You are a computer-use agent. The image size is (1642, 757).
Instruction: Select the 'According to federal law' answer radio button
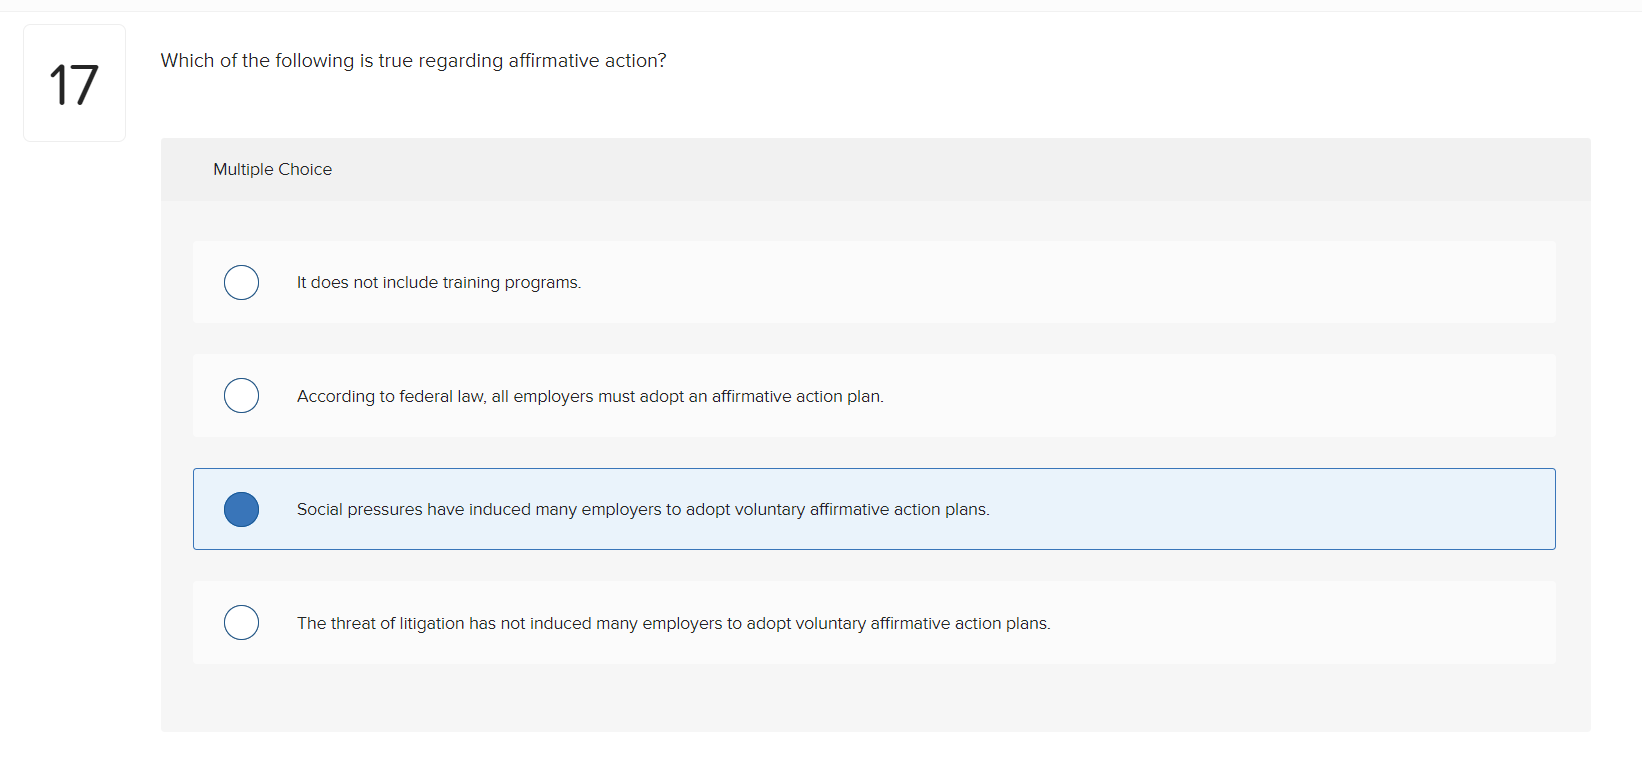click(x=241, y=396)
